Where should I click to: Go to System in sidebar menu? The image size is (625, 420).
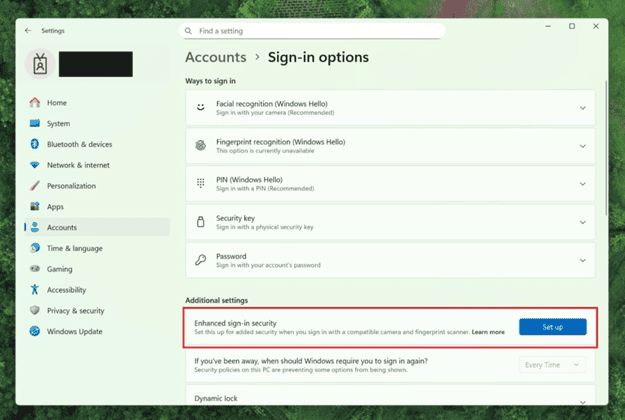coord(58,124)
